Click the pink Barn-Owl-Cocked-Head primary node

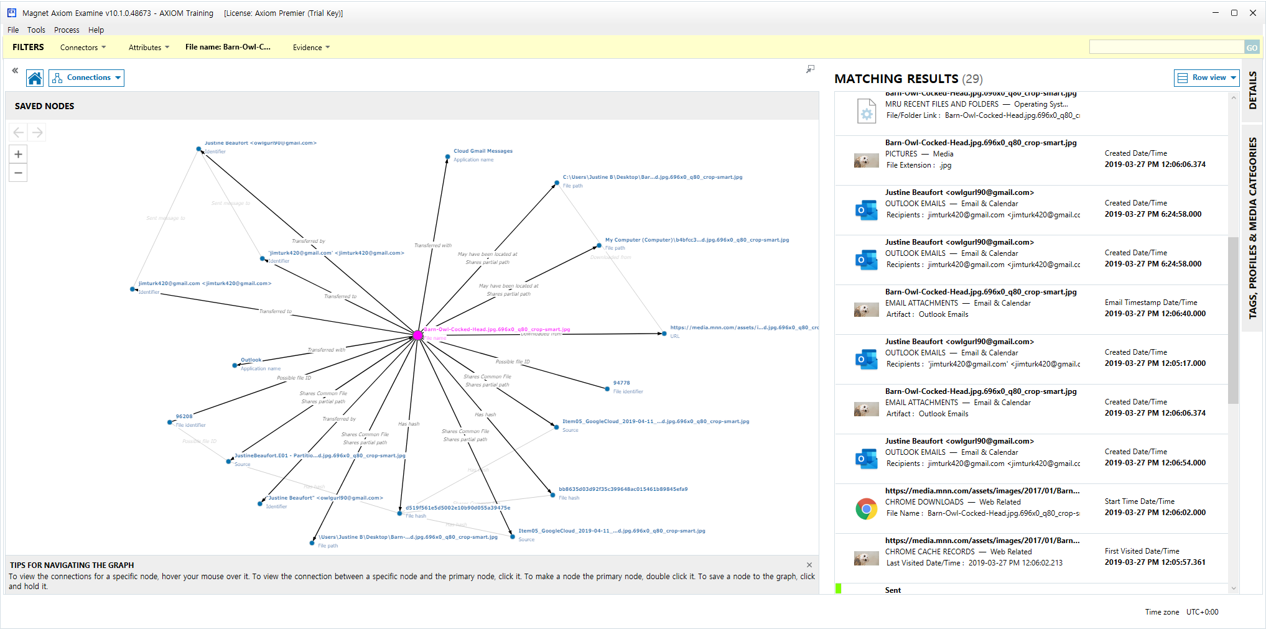pos(418,335)
